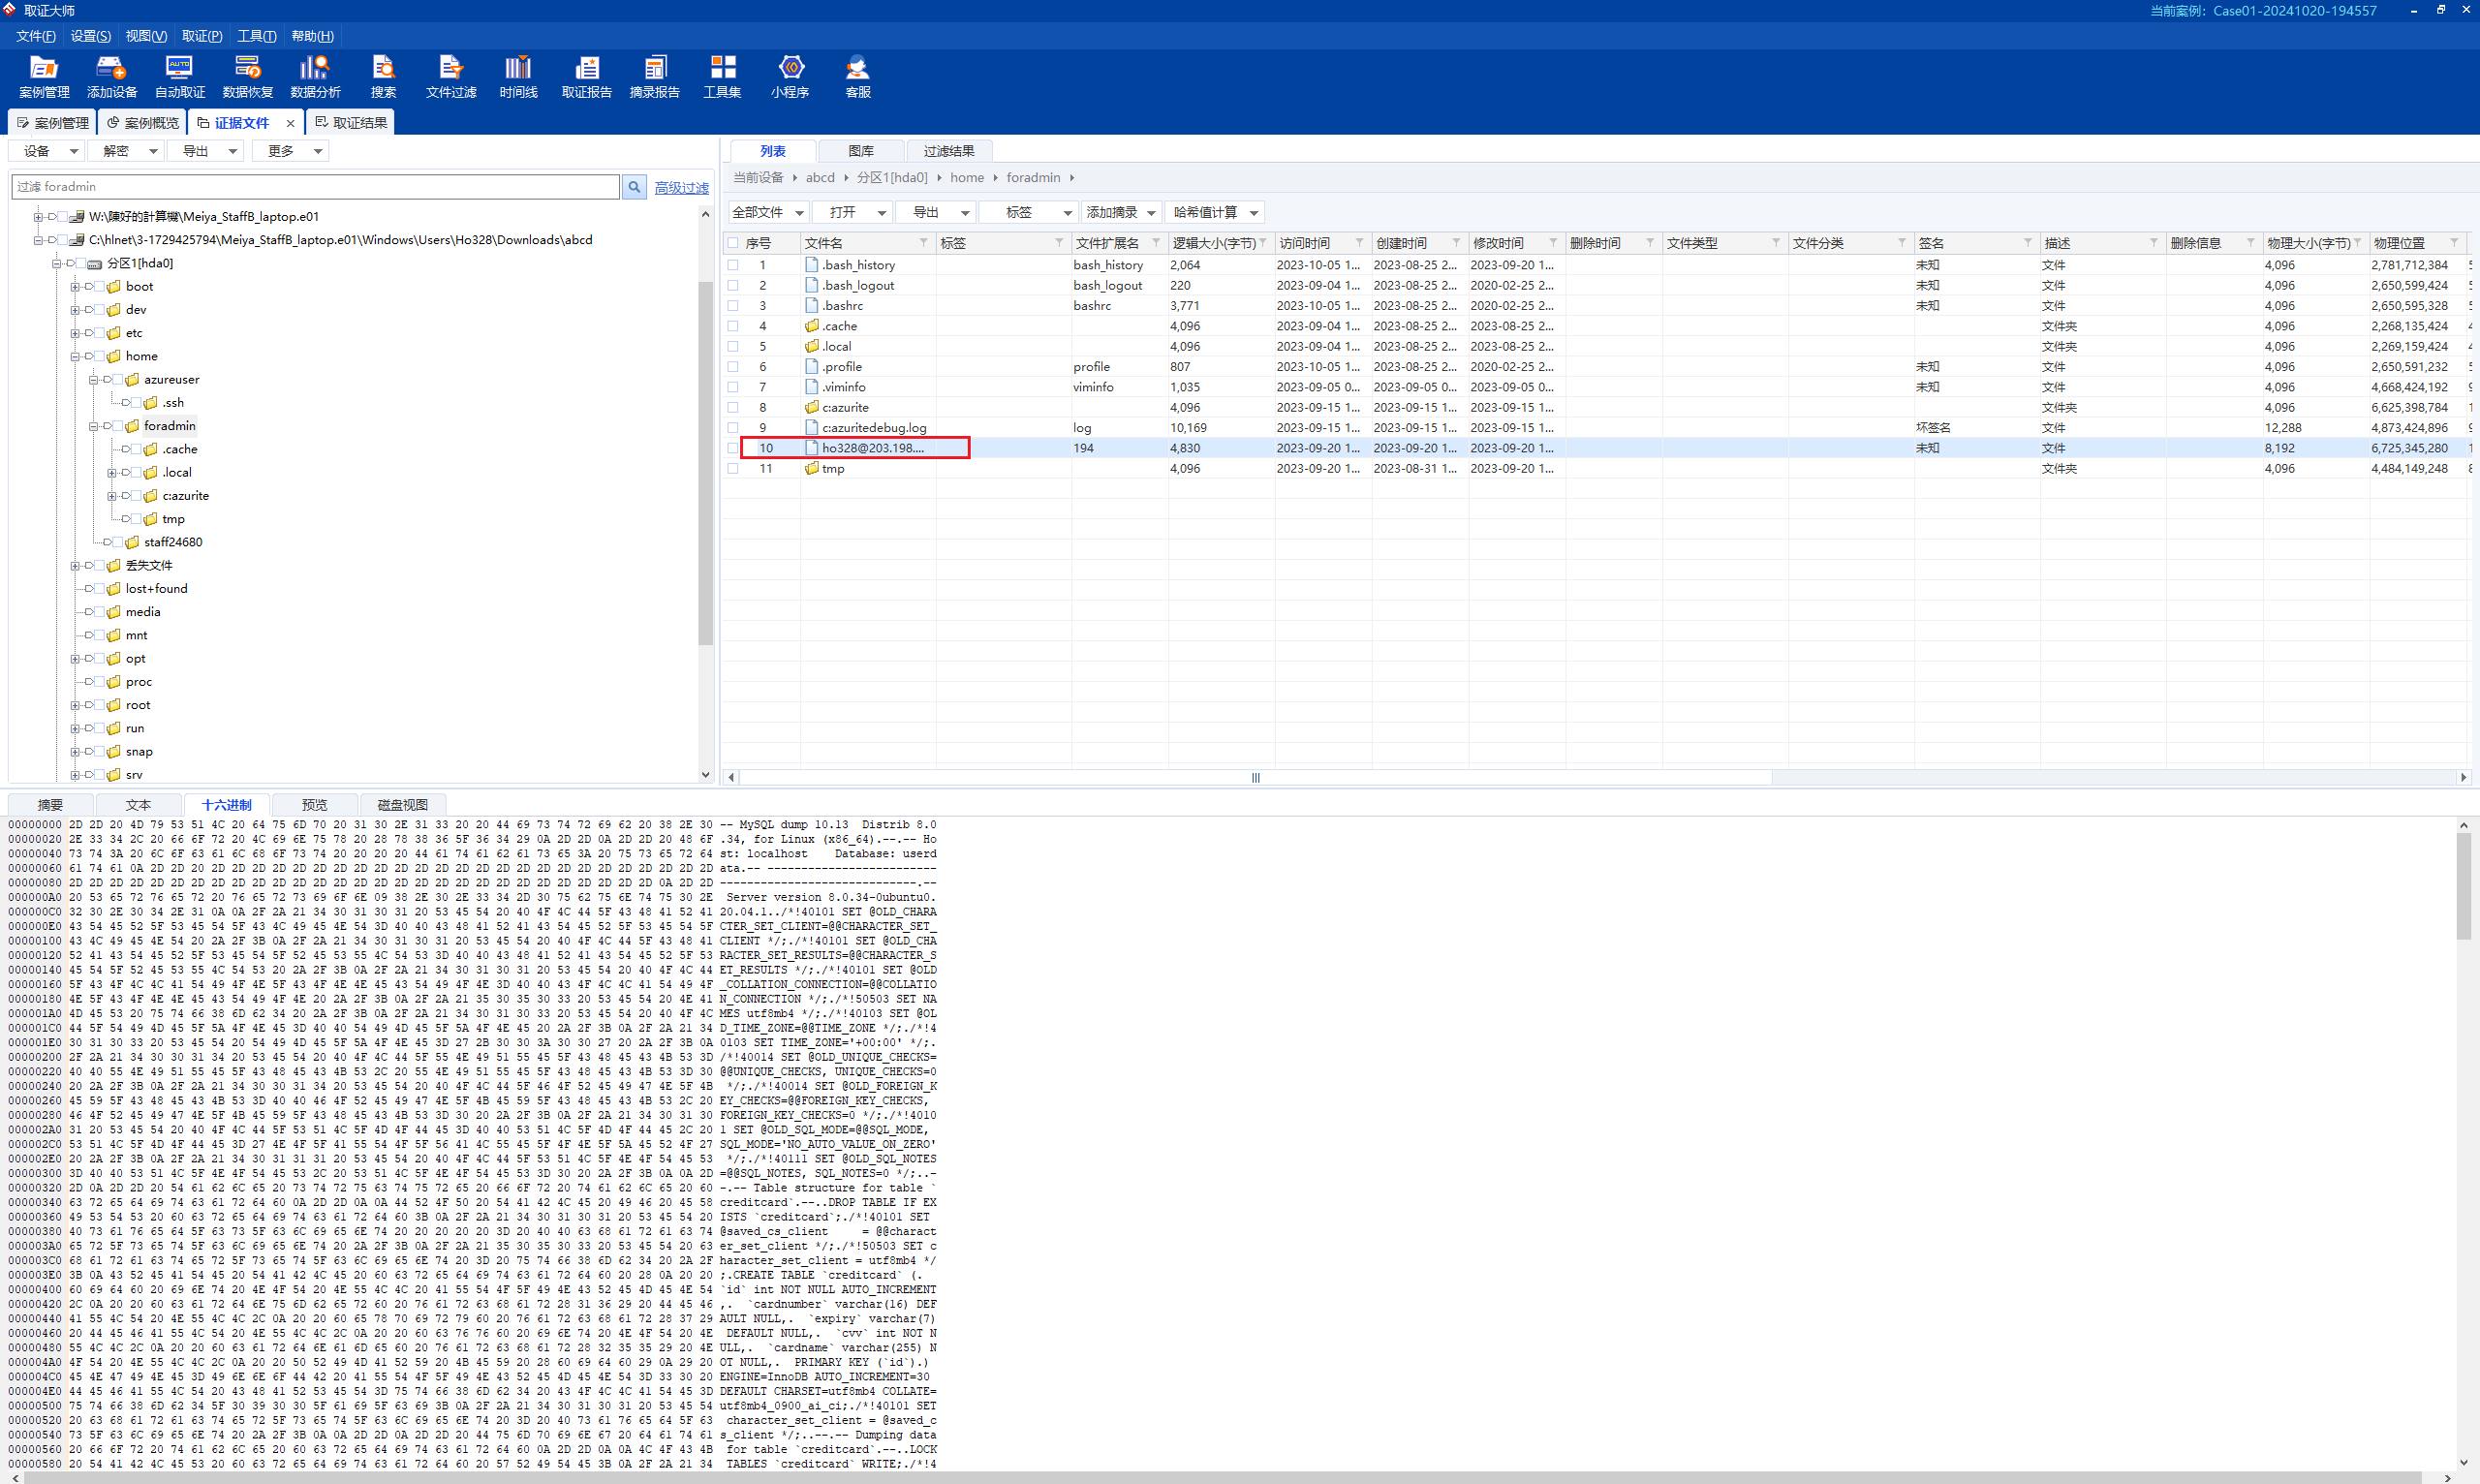
Task: Contact 客服 via toolbar icon
Action: tap(858, 77)
